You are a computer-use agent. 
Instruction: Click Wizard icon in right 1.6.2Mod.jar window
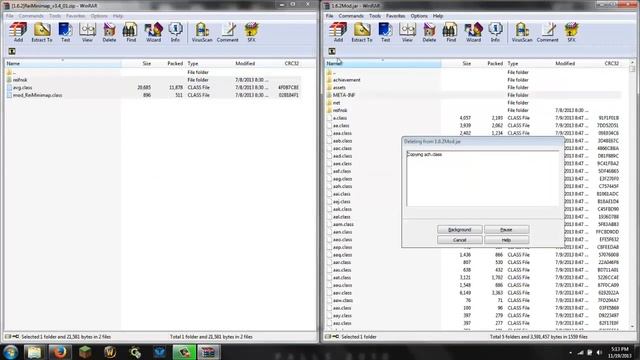click(473, 32)
